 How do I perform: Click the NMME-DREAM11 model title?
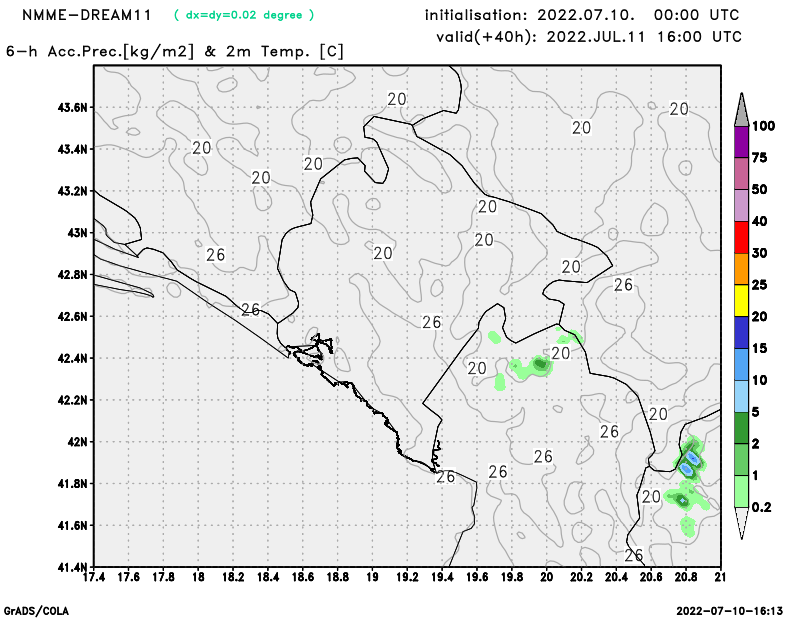pyautogui.click(x=87, y=15)
